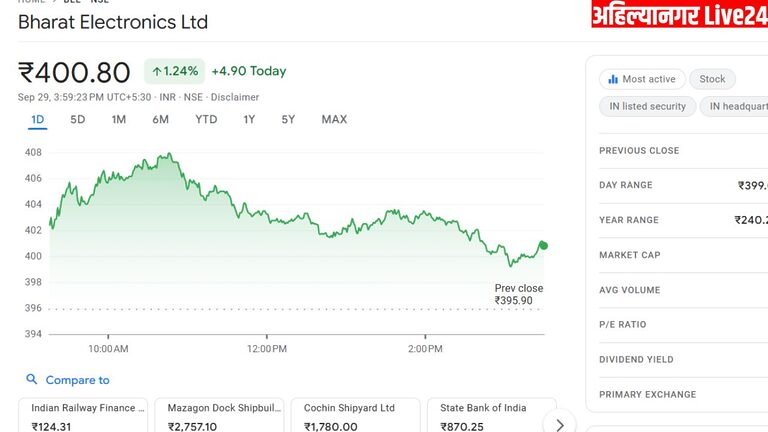Open Mazagon Dock Shipbuilders card
768x432 pixels.
[x=219, y=416]
